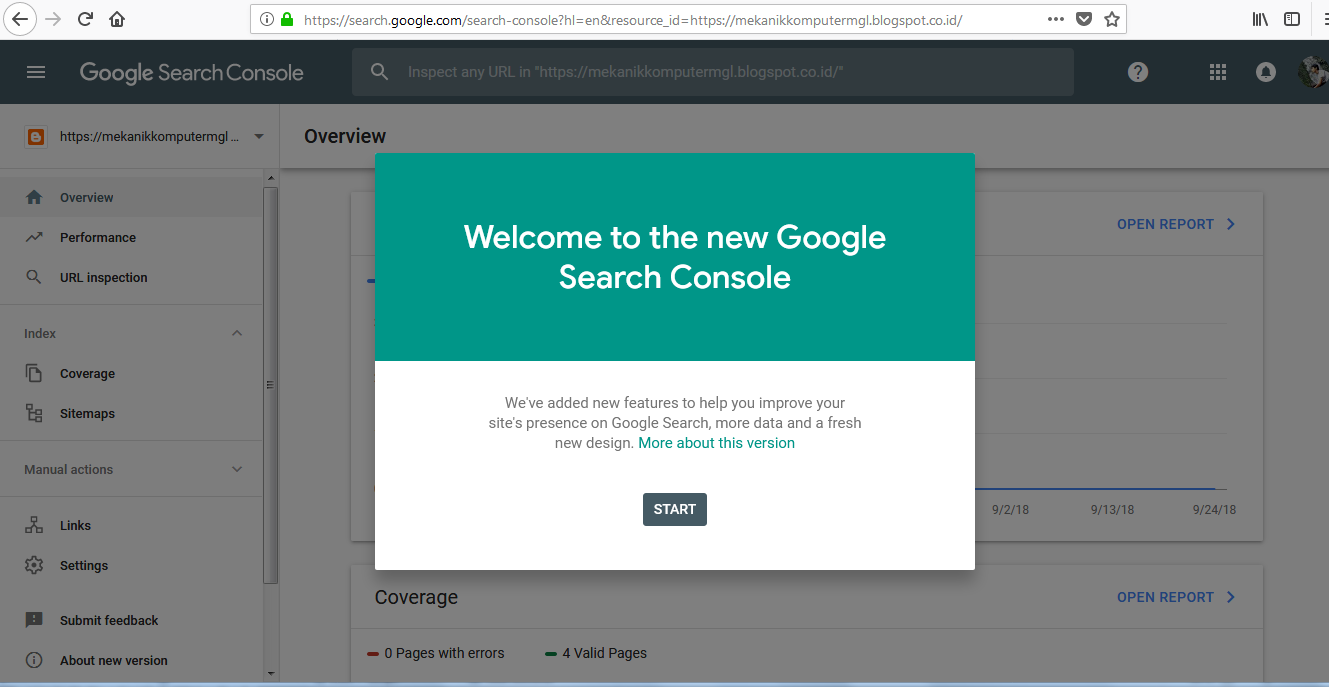Click the Settings gear icon
This screenshot has height=687, width=1329.
click(34, 565)
